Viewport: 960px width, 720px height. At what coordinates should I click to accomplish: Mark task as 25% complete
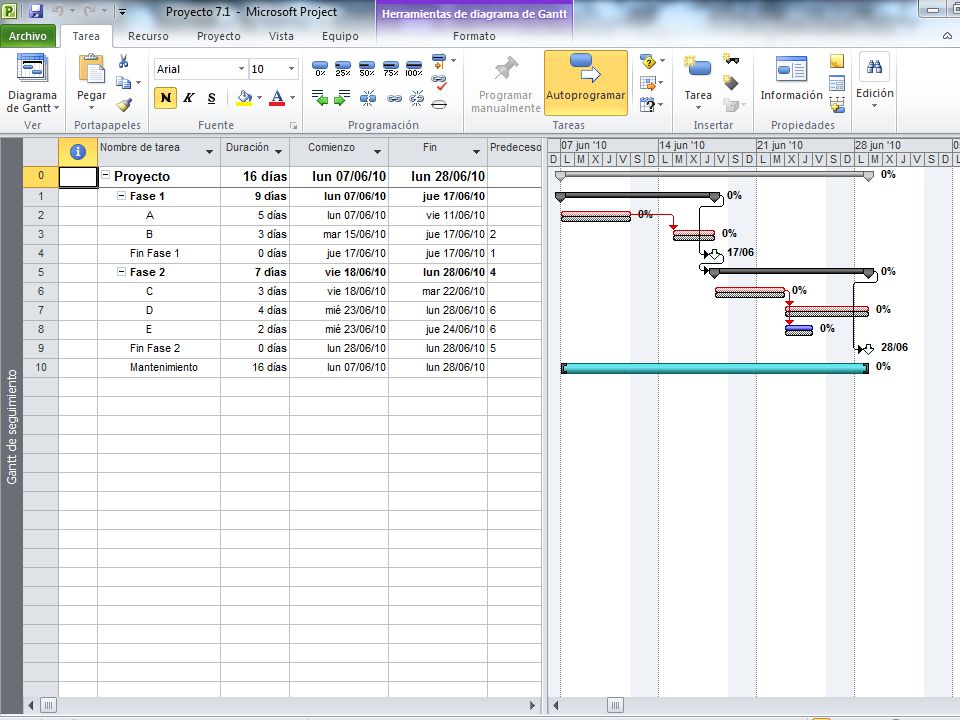(343, 68)
